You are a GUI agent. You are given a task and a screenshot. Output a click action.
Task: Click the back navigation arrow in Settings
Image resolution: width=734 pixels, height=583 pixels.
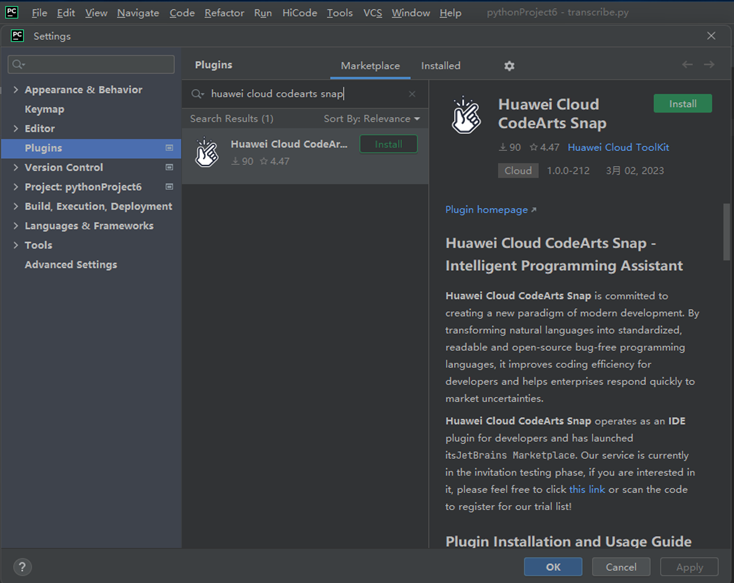(687, 65)
